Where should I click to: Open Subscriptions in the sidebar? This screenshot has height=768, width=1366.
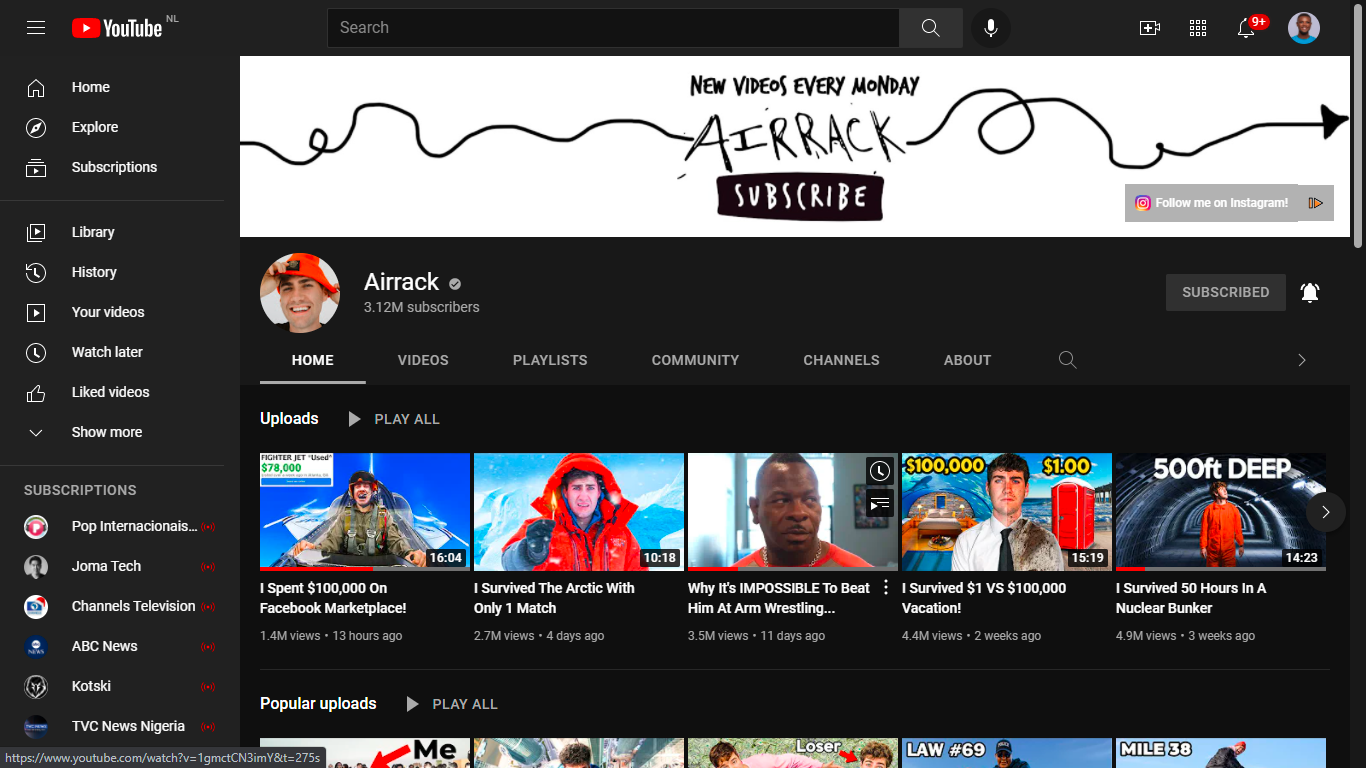(112, 168)
